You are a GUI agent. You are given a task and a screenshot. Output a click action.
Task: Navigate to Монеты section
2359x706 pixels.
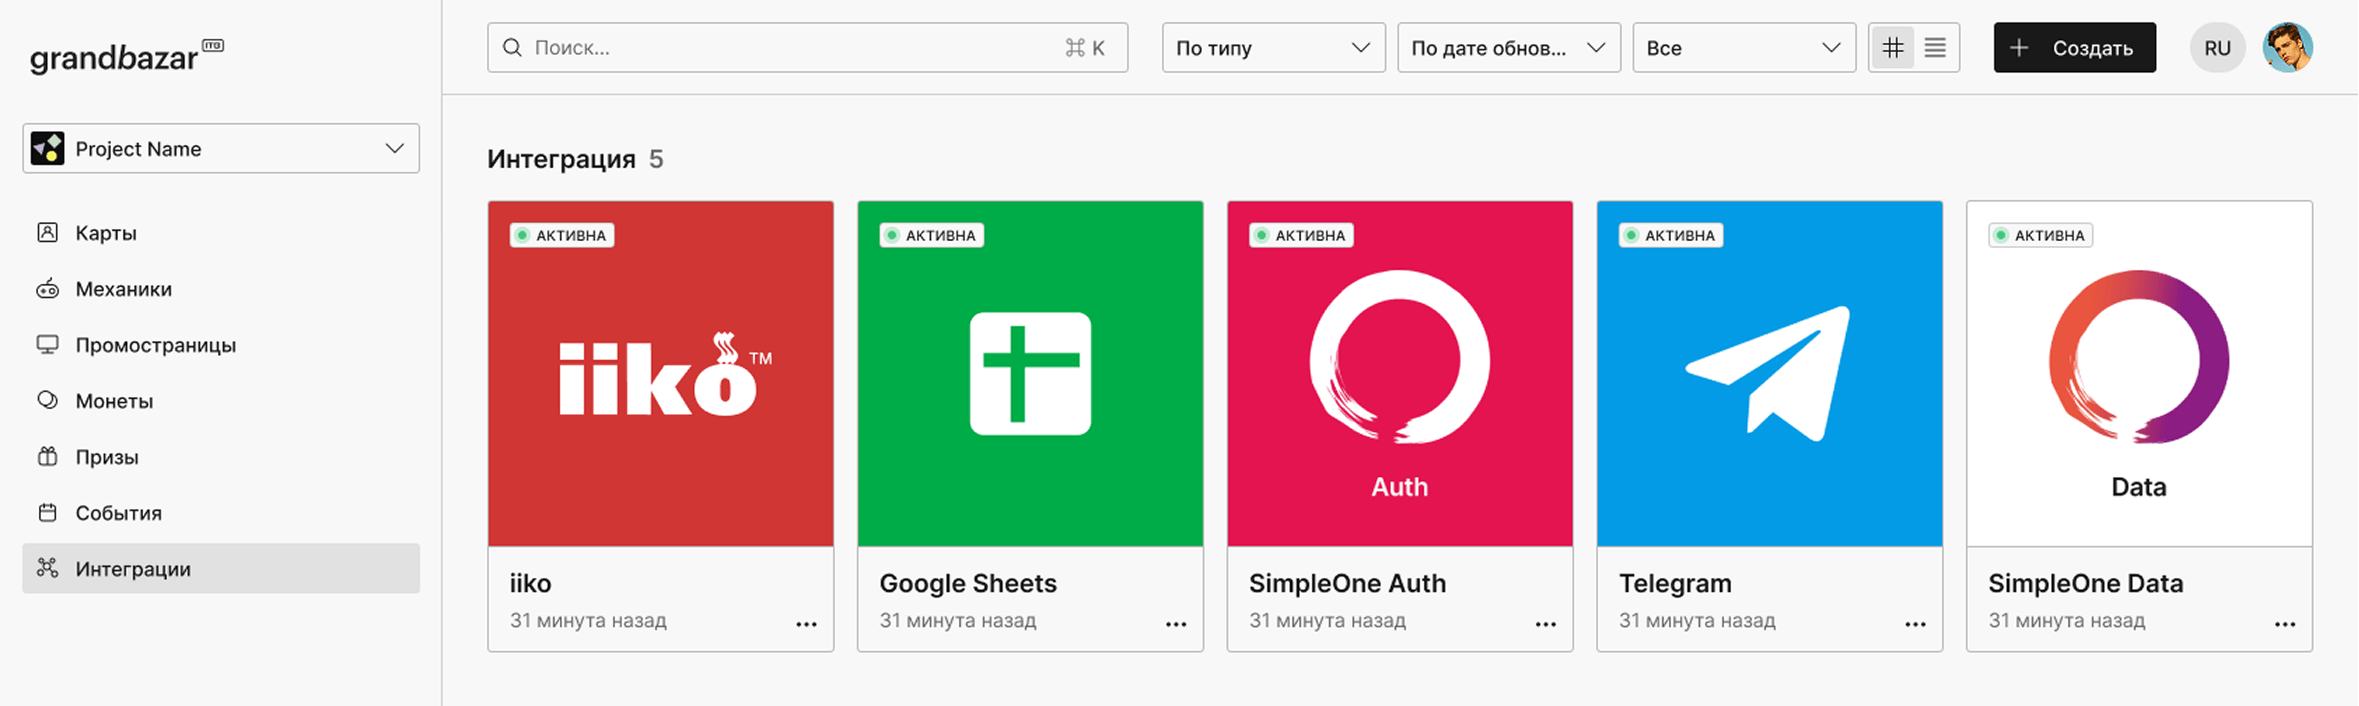point(221,401)
